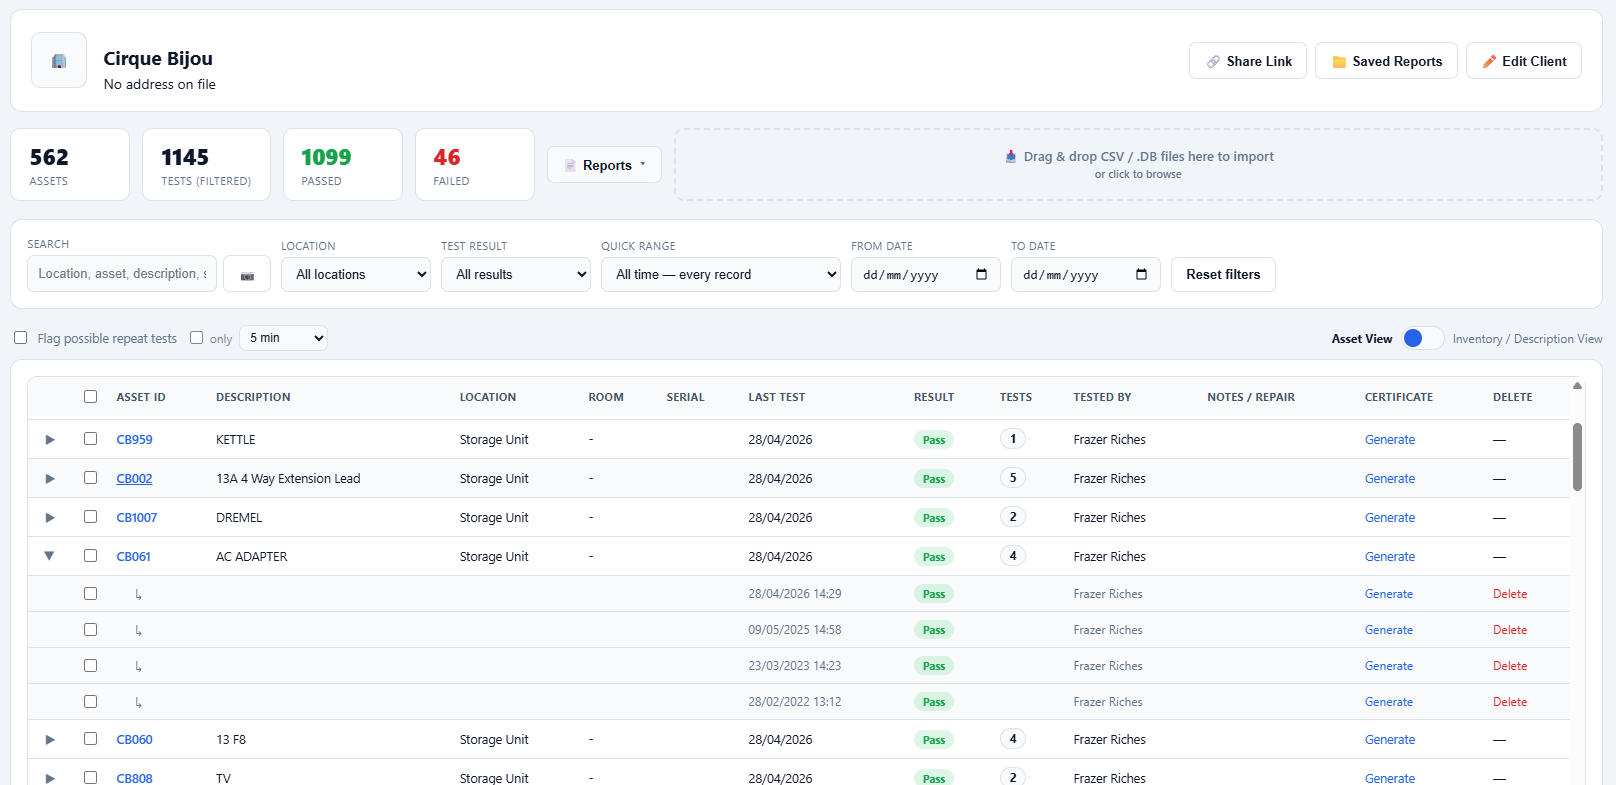Delete the 09/05/2025 14:58 test record
The image size is (1616, 785).
pos(1510,630)
